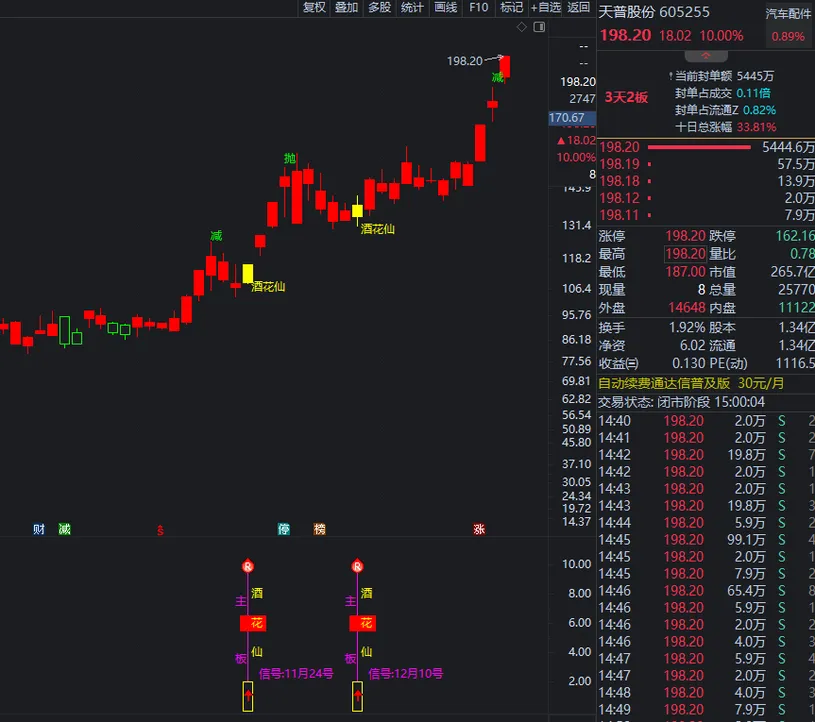Open the 统计 statistics tool
The width and height of the screenshot is (815, 722).
(412, 8)
